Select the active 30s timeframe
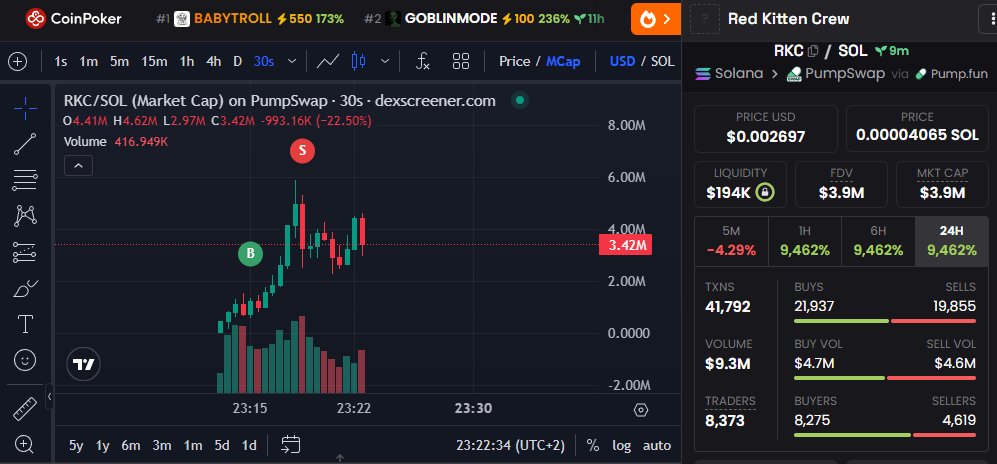The image size is (997, 464). [264, 62]
